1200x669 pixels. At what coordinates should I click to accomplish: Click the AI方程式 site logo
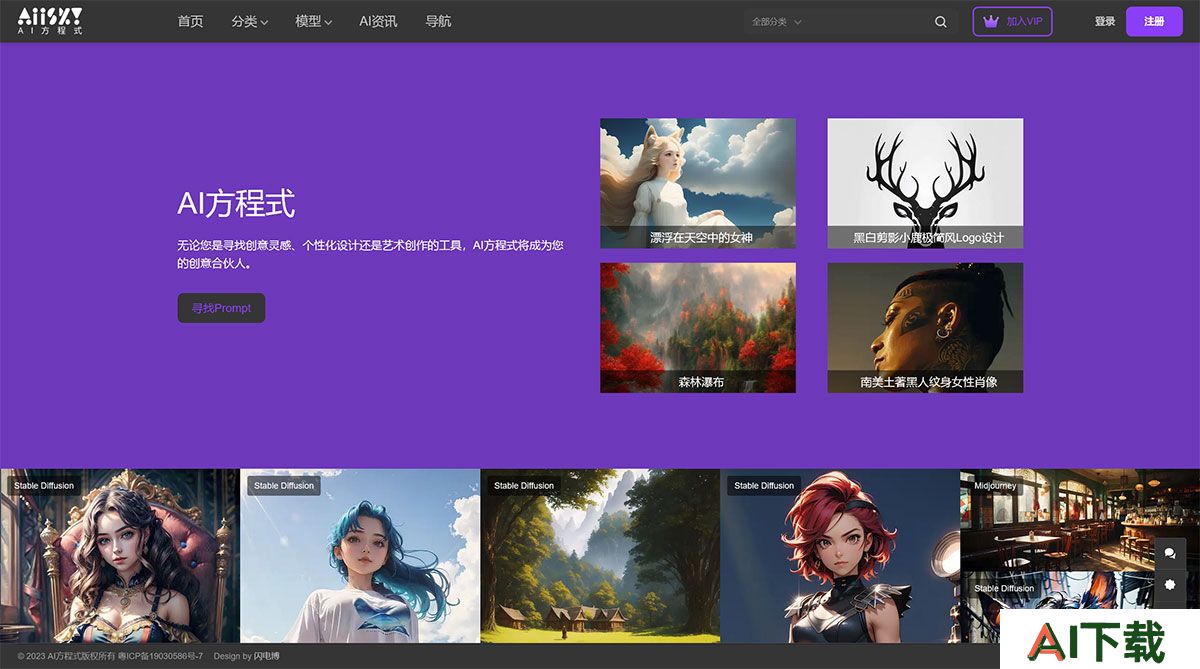point(50,21)
